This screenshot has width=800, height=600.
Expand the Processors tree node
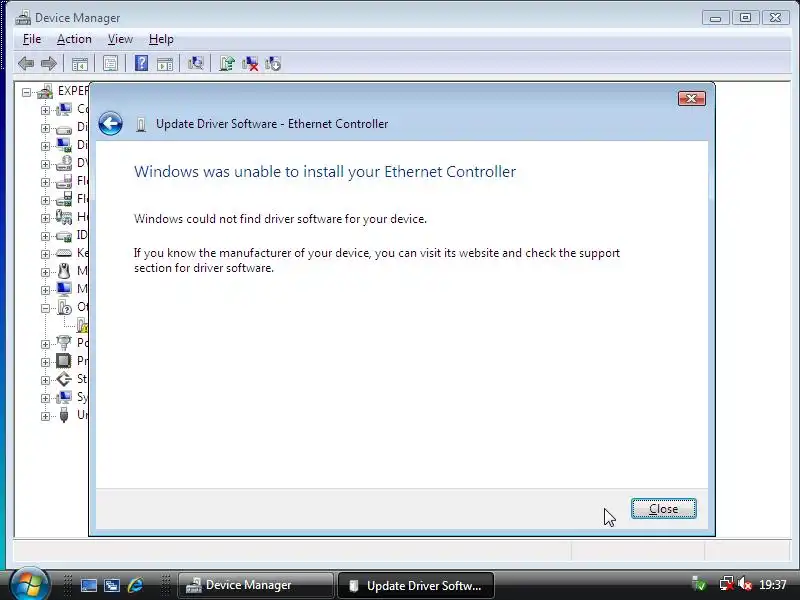click(x=45, y=362)
